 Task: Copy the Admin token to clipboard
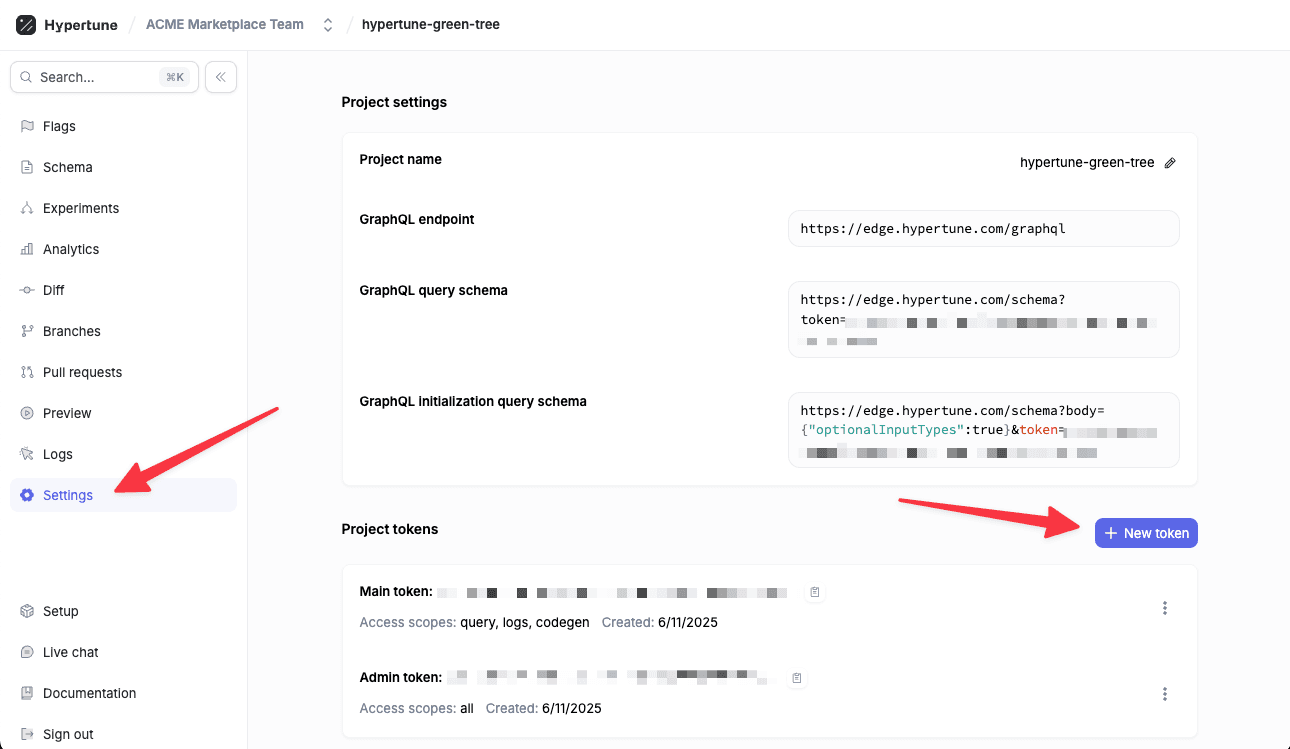click(797, 678)
